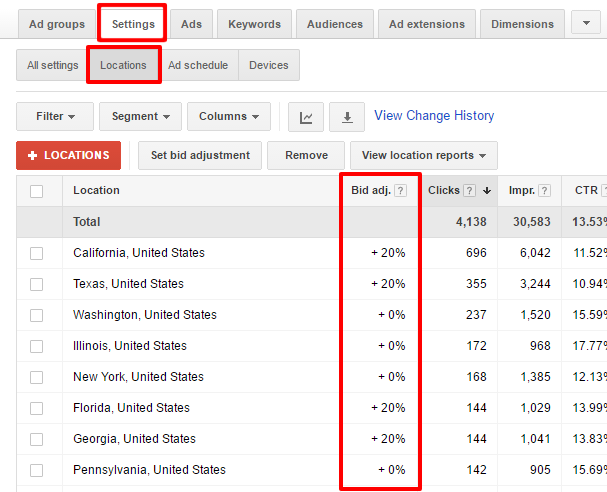Screen dimensions: 607x492
Task: Open the more tabs arrow dropdown
Action: 586,23
